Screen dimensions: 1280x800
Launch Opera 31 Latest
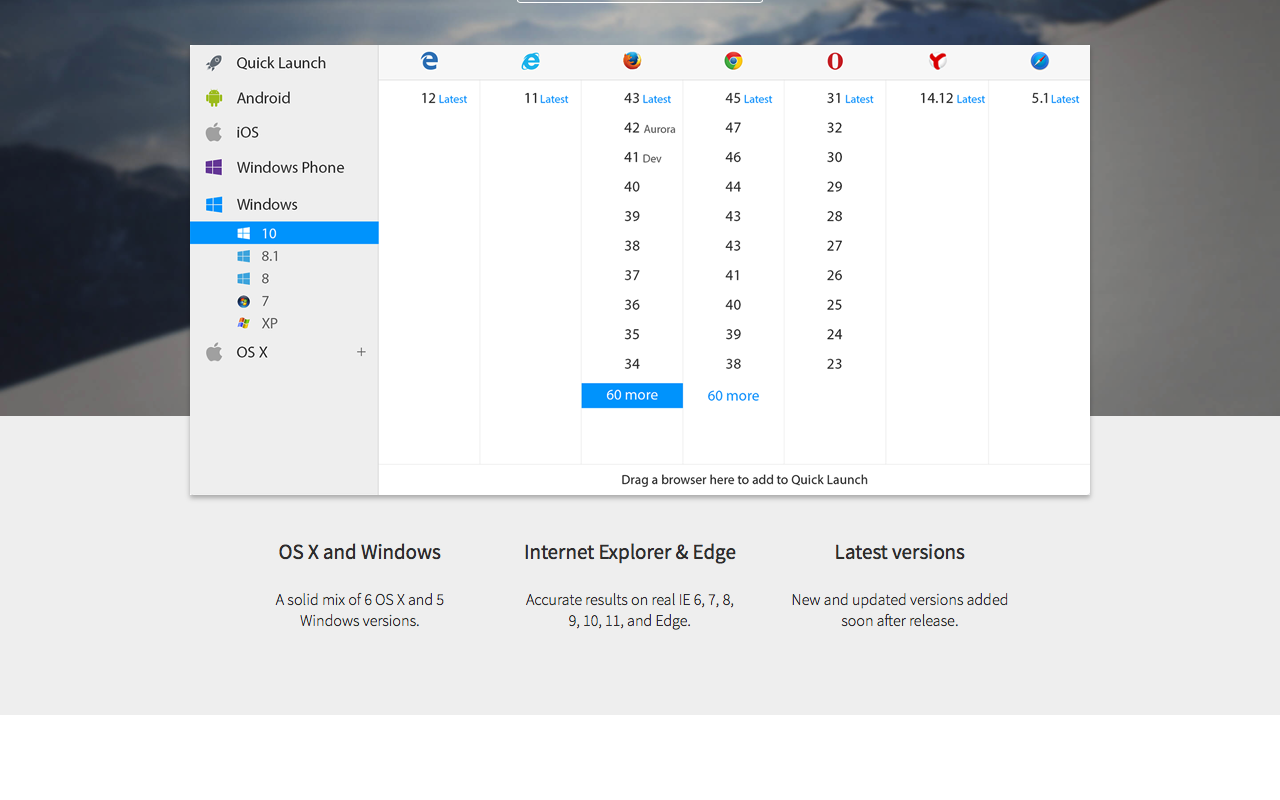point(850,98)
